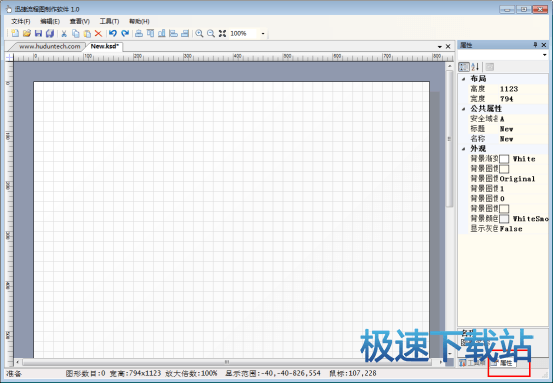This screenshot has height=383, width=554.
Task: Open the 文件(F) menu
Action: pos(20,21)
